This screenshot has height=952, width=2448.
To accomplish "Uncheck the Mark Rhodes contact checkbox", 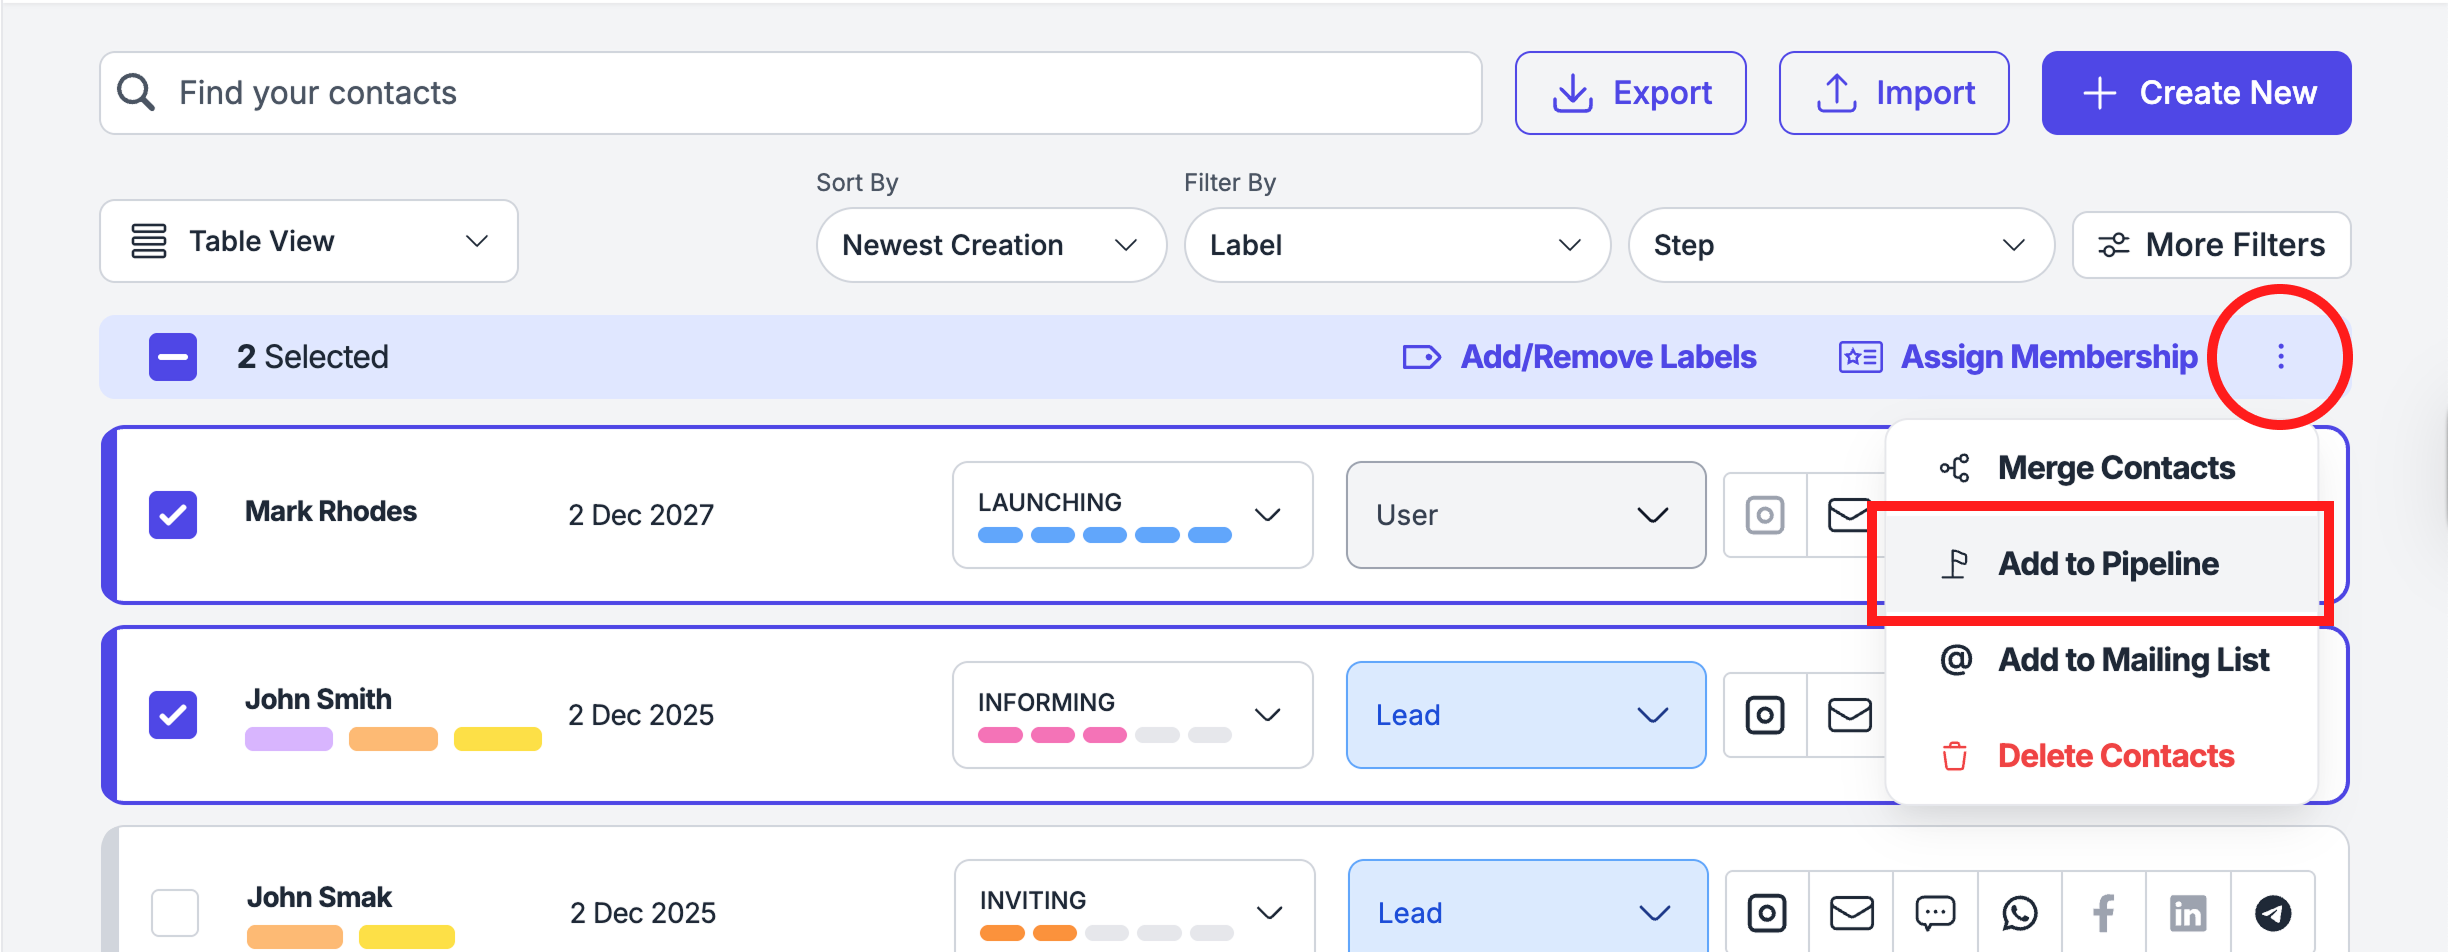I will 173,515.
